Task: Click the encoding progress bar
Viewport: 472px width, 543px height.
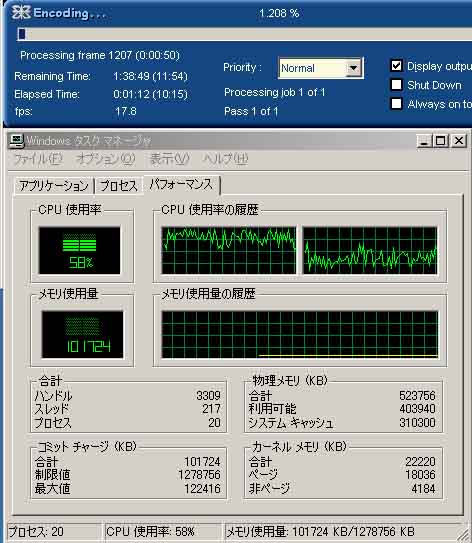Action: coord(244,34)
